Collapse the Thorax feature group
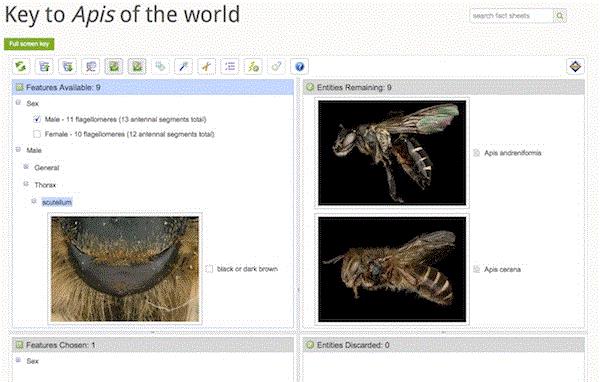The height and width of the screenshot is (382, 600). [x=26, y=184]
